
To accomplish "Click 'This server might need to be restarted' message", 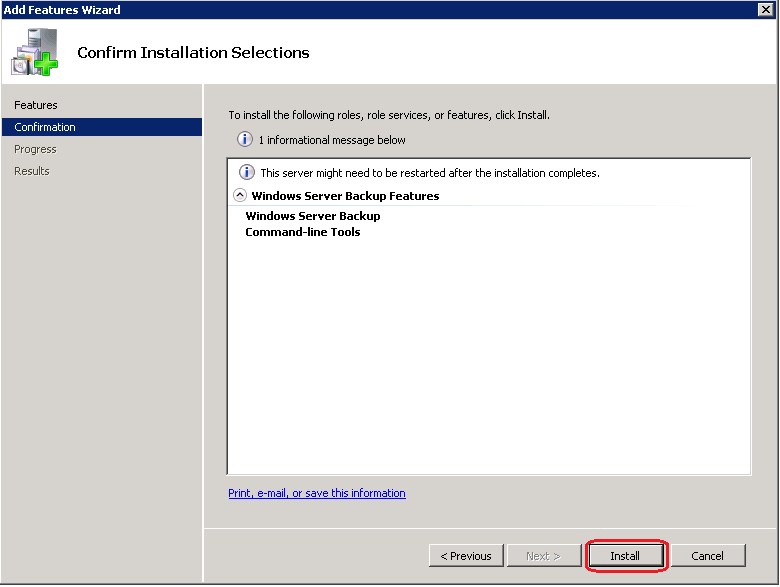I will tap(430, 173).
